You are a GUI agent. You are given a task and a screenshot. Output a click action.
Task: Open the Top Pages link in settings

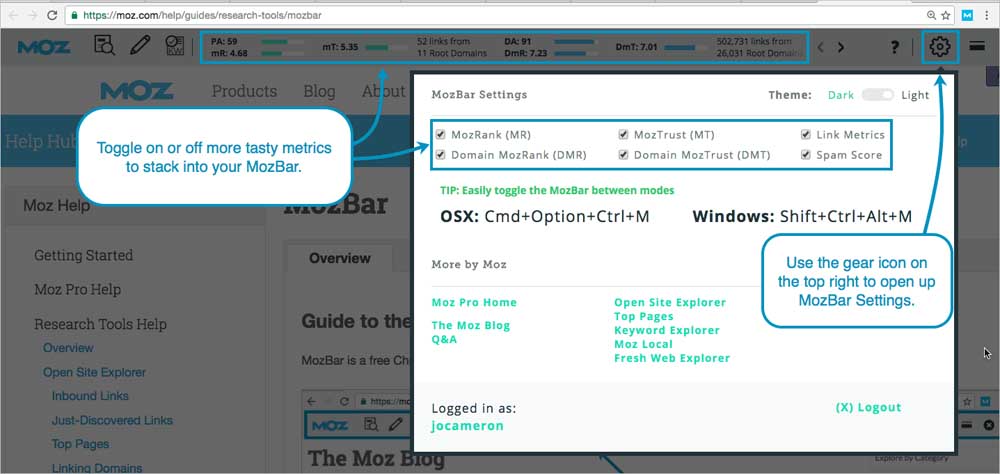pos(643,316)
